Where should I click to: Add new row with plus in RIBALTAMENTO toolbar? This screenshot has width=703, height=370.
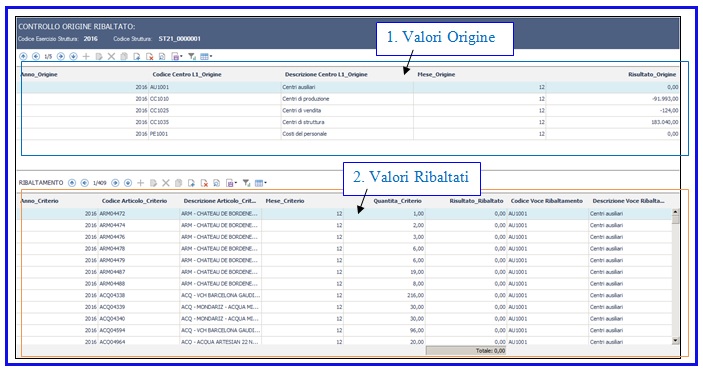pyautogui.click(x=140, y=183)
